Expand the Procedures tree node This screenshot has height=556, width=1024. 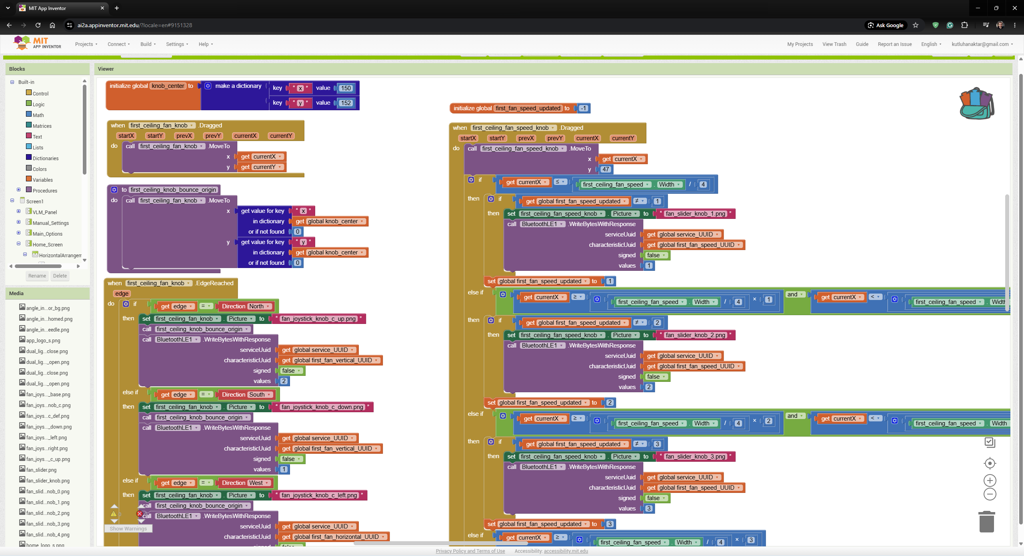point(18,190)
